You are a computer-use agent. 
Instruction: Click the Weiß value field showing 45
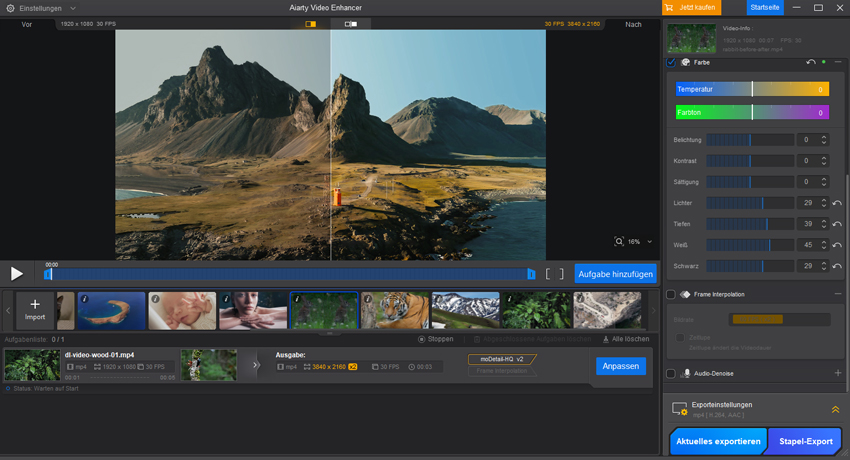point(808,245)
